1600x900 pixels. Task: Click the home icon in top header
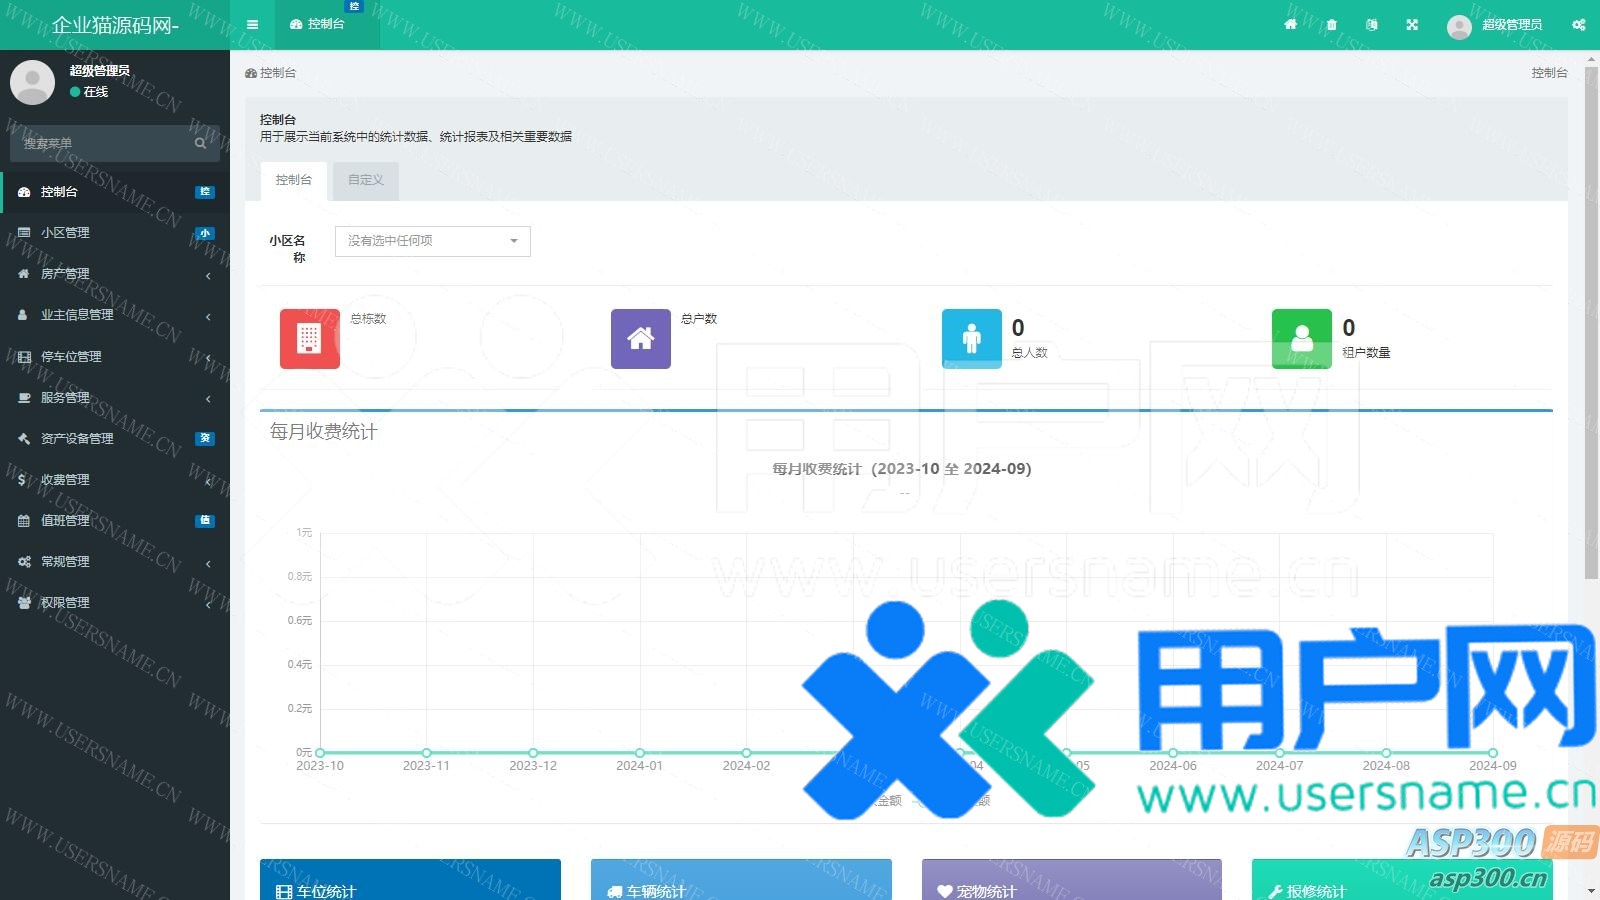click(x=1290, y=25)
